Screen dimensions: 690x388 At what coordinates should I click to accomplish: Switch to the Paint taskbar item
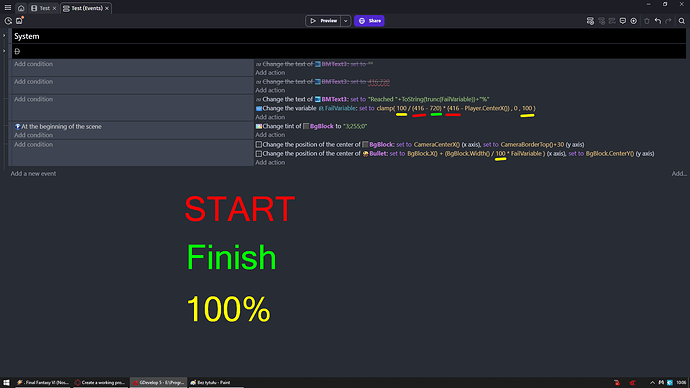coord(216,383)
